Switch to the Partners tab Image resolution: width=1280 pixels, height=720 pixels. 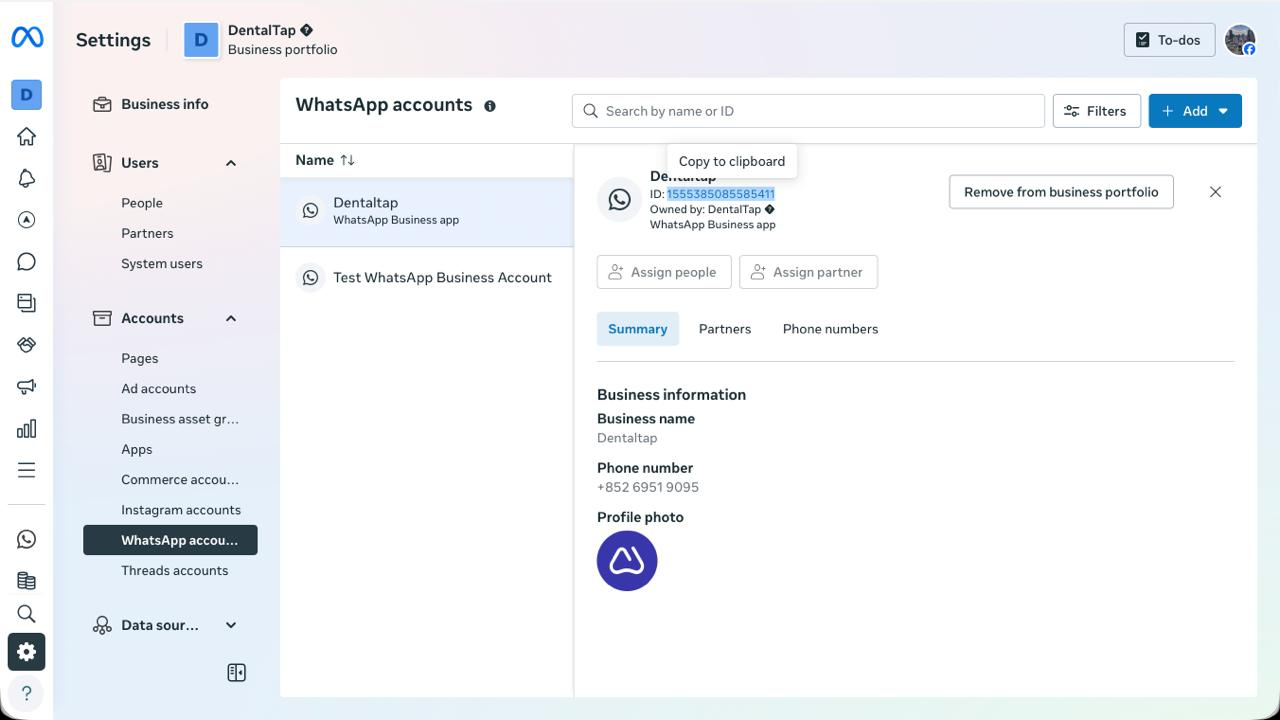click(x=724, y=329)
